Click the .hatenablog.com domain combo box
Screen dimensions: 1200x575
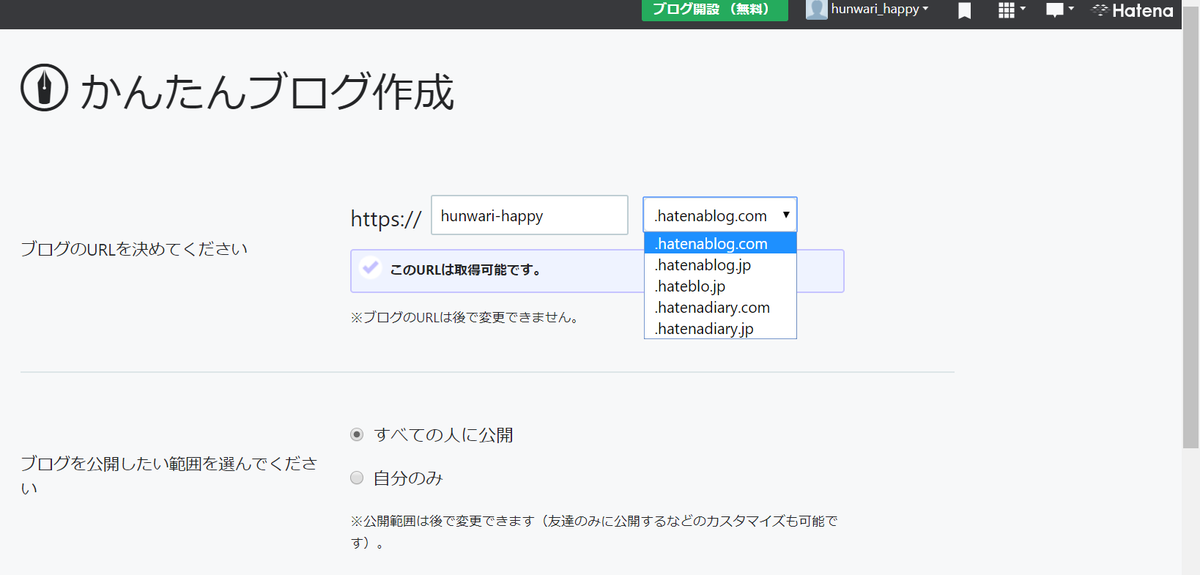(720, 215)
